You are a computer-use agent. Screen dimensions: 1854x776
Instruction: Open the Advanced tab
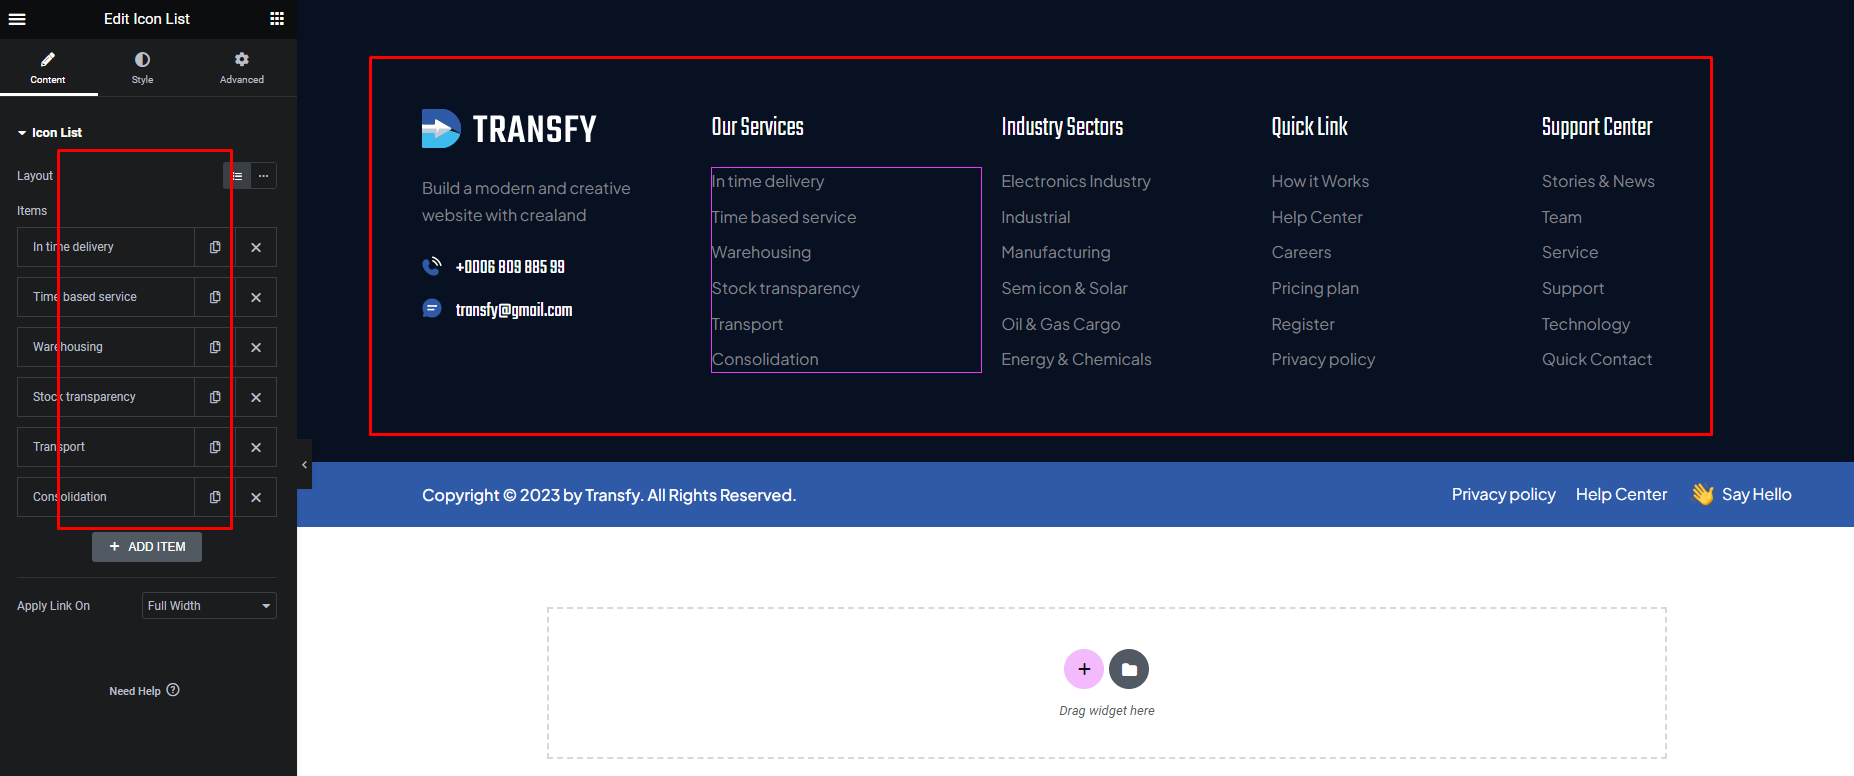click(241, 68)
